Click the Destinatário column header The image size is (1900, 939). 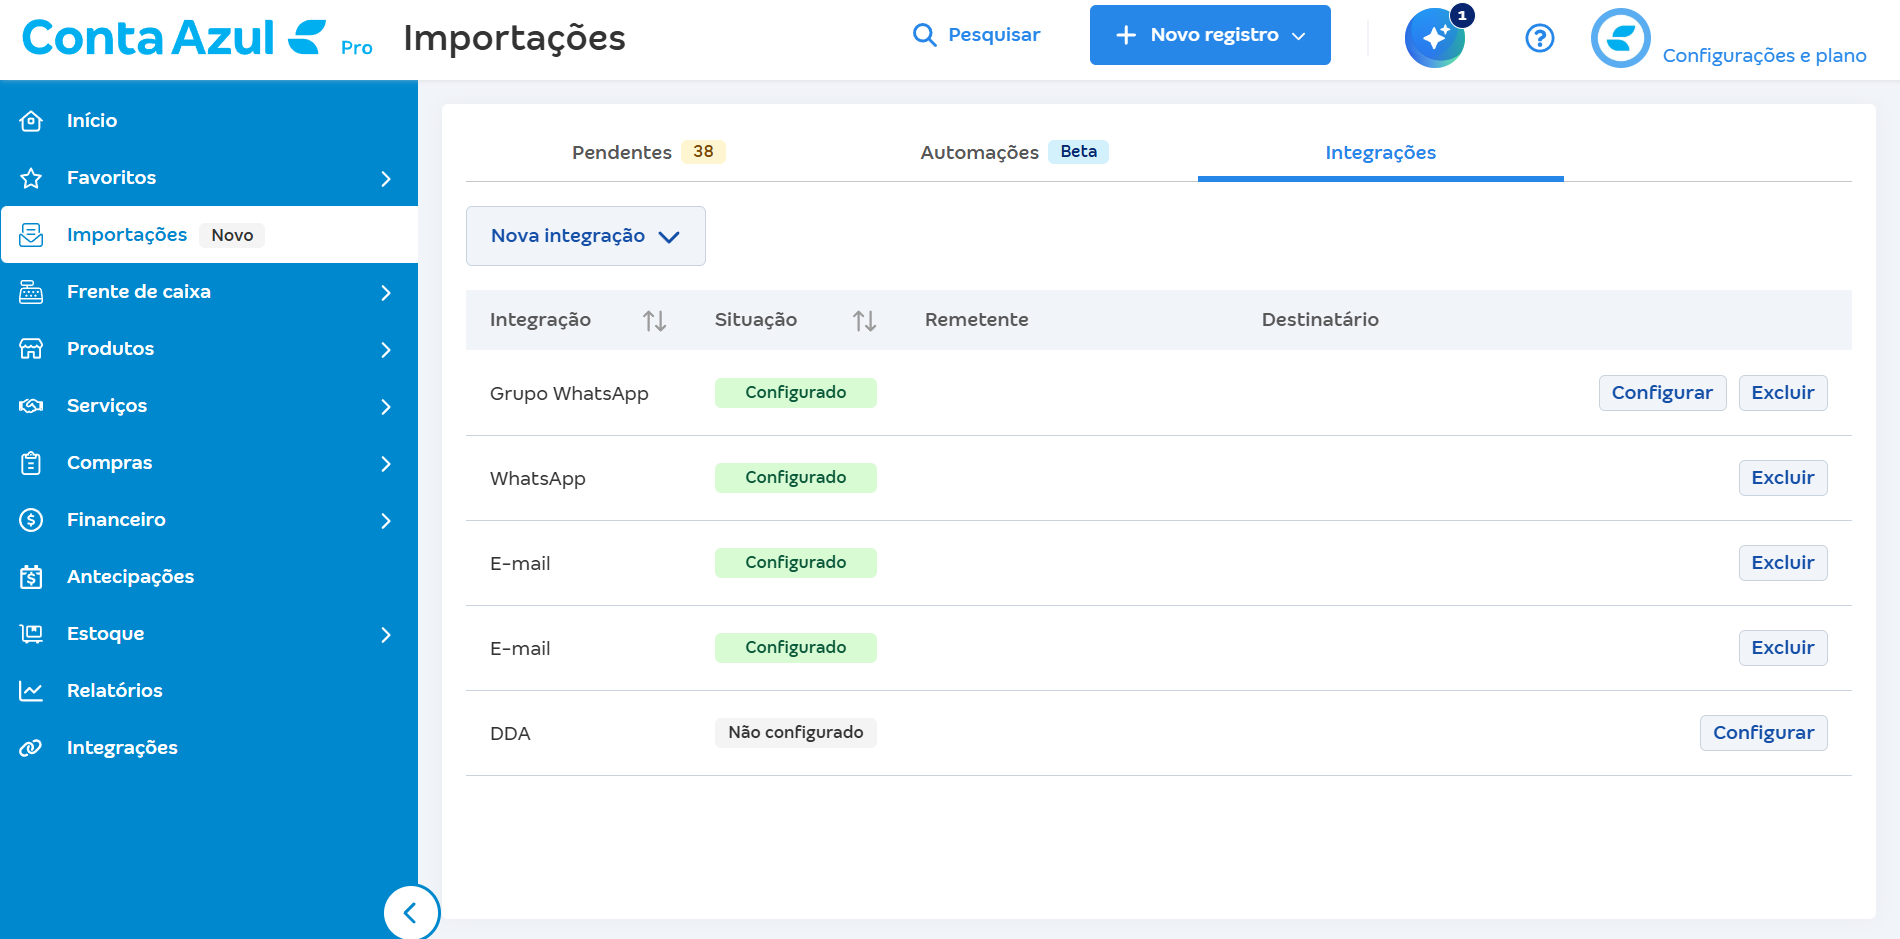tap(1320, 320)
